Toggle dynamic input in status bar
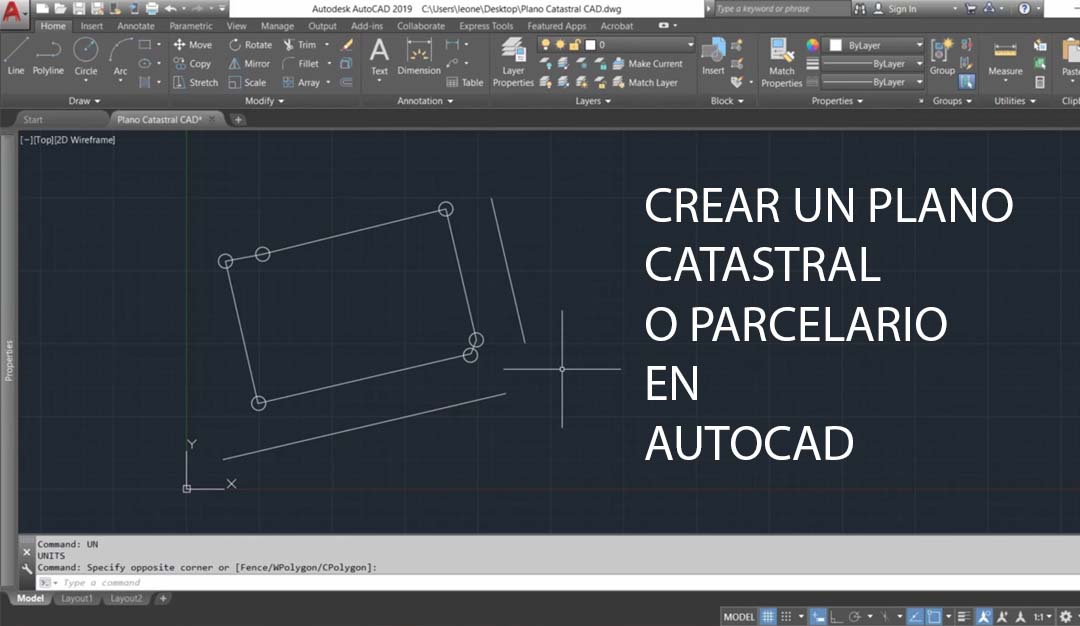Image resolution: width=1080 pixels, height=626 pixels. click(818, 616)
